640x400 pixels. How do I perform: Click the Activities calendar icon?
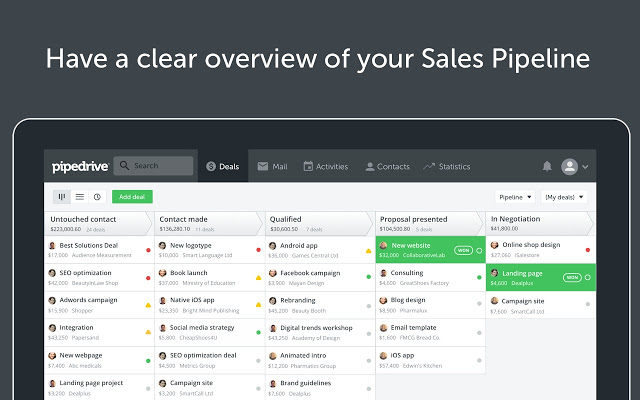click(x=308, y=166)
